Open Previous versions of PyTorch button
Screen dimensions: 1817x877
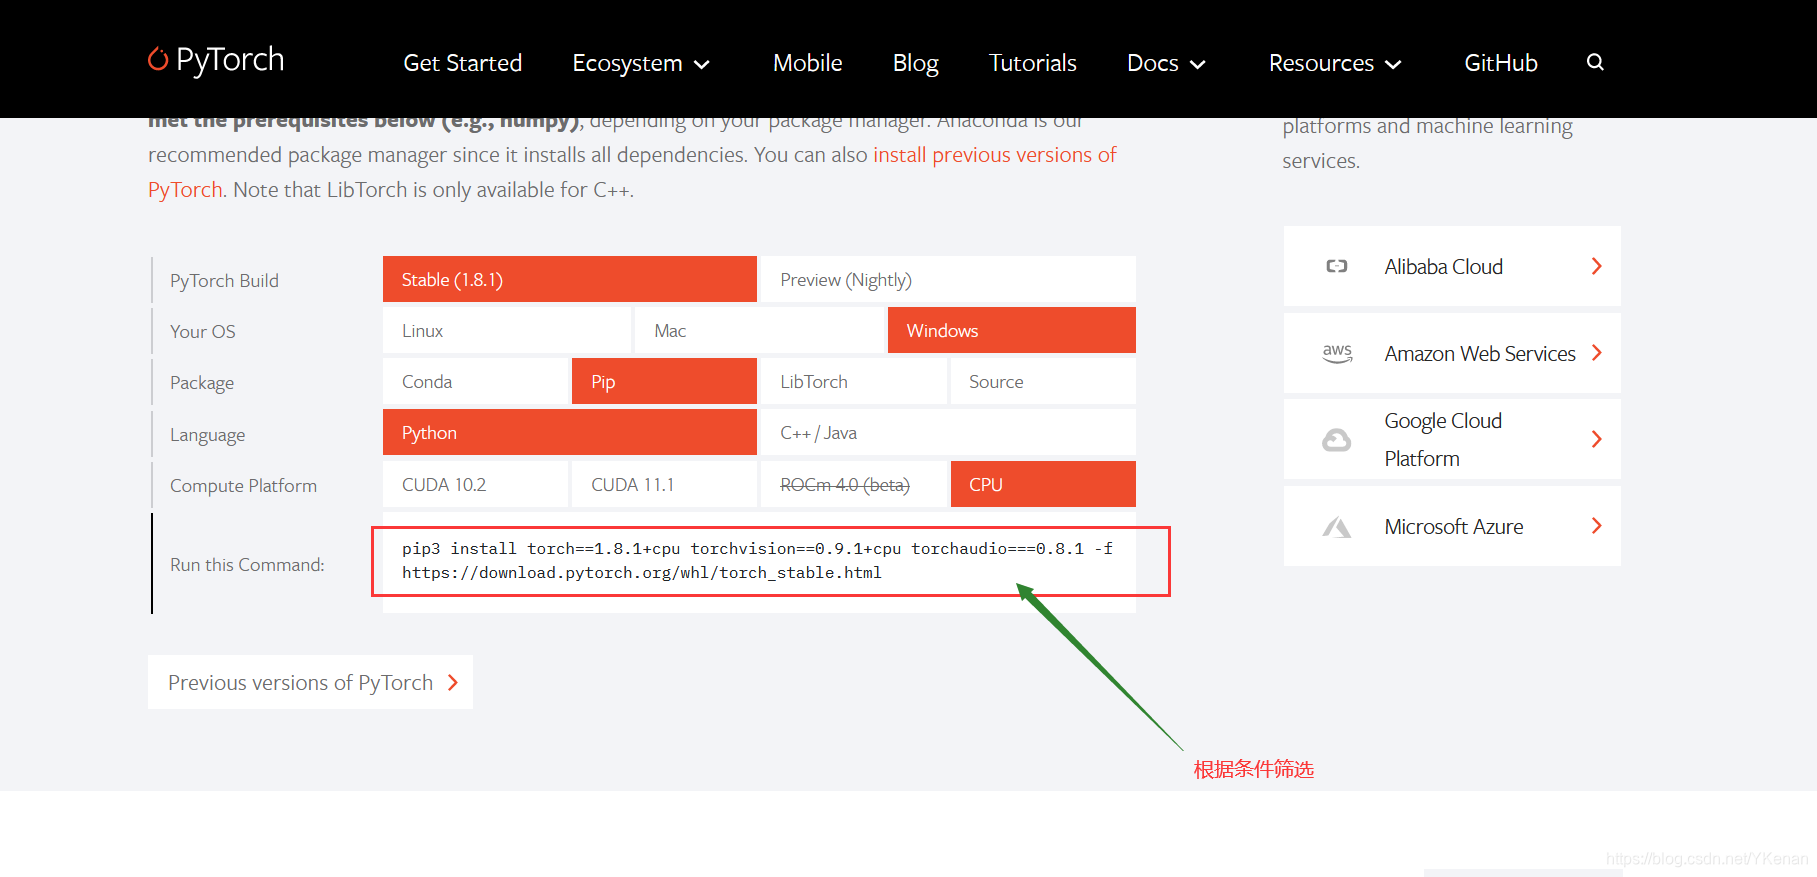tap(310, 682)
